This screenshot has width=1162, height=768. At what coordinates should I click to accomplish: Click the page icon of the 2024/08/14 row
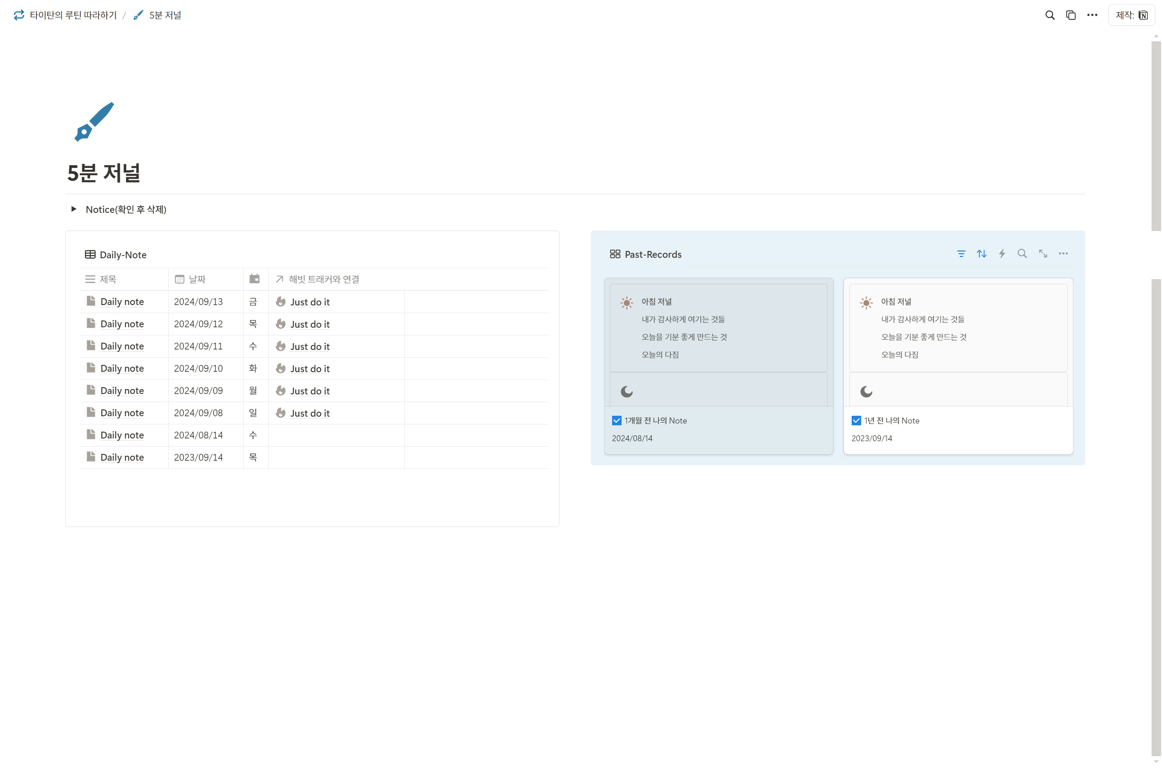pos(90,434)
